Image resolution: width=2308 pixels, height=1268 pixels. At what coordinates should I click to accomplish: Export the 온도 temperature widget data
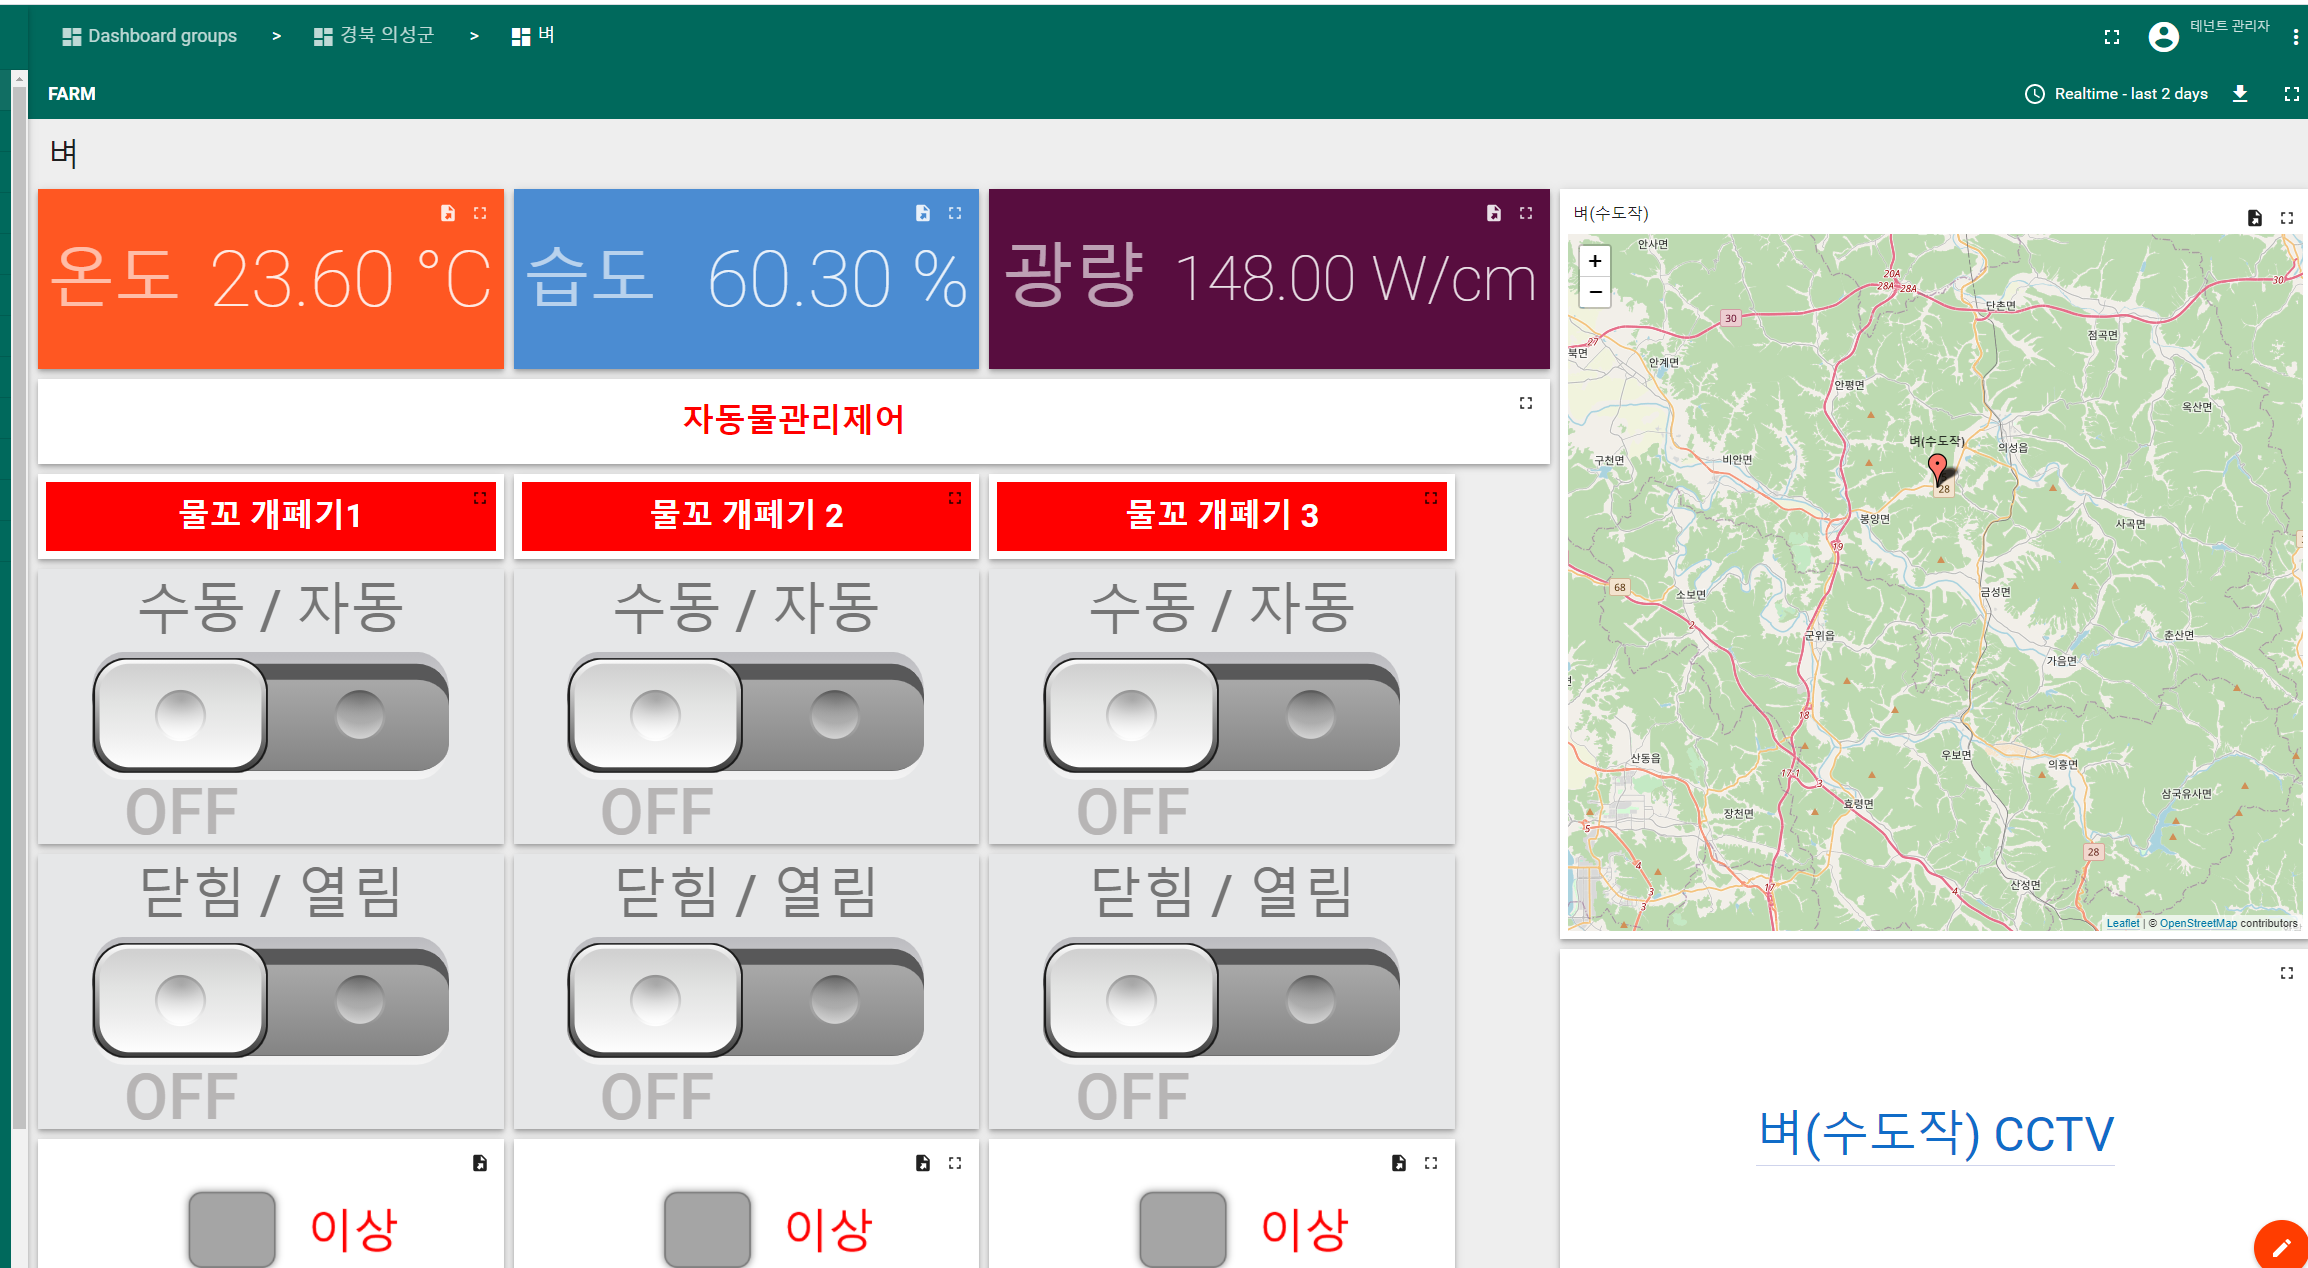(x=448, y=213)
